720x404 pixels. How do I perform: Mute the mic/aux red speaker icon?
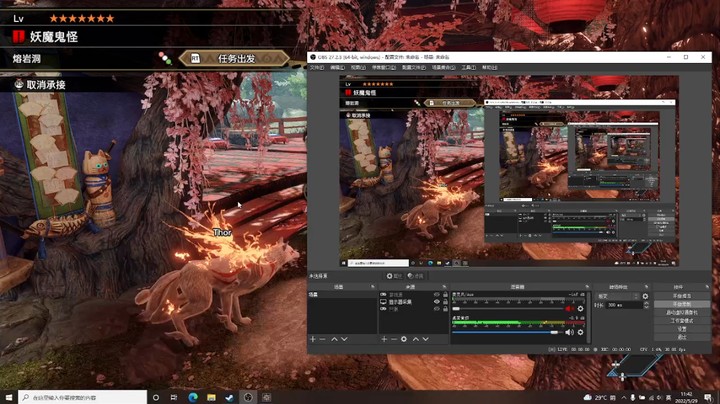tap(570, 309)
